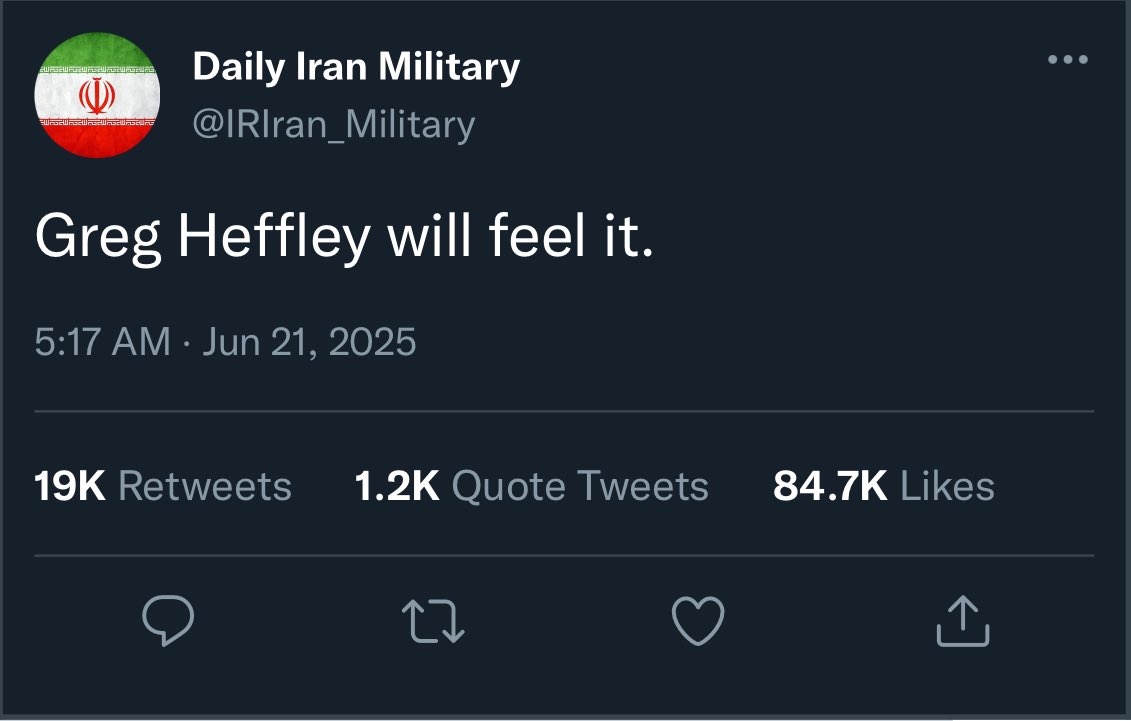
Task: Click the Iran flag profile avatar
Action: tap(97, 95)
